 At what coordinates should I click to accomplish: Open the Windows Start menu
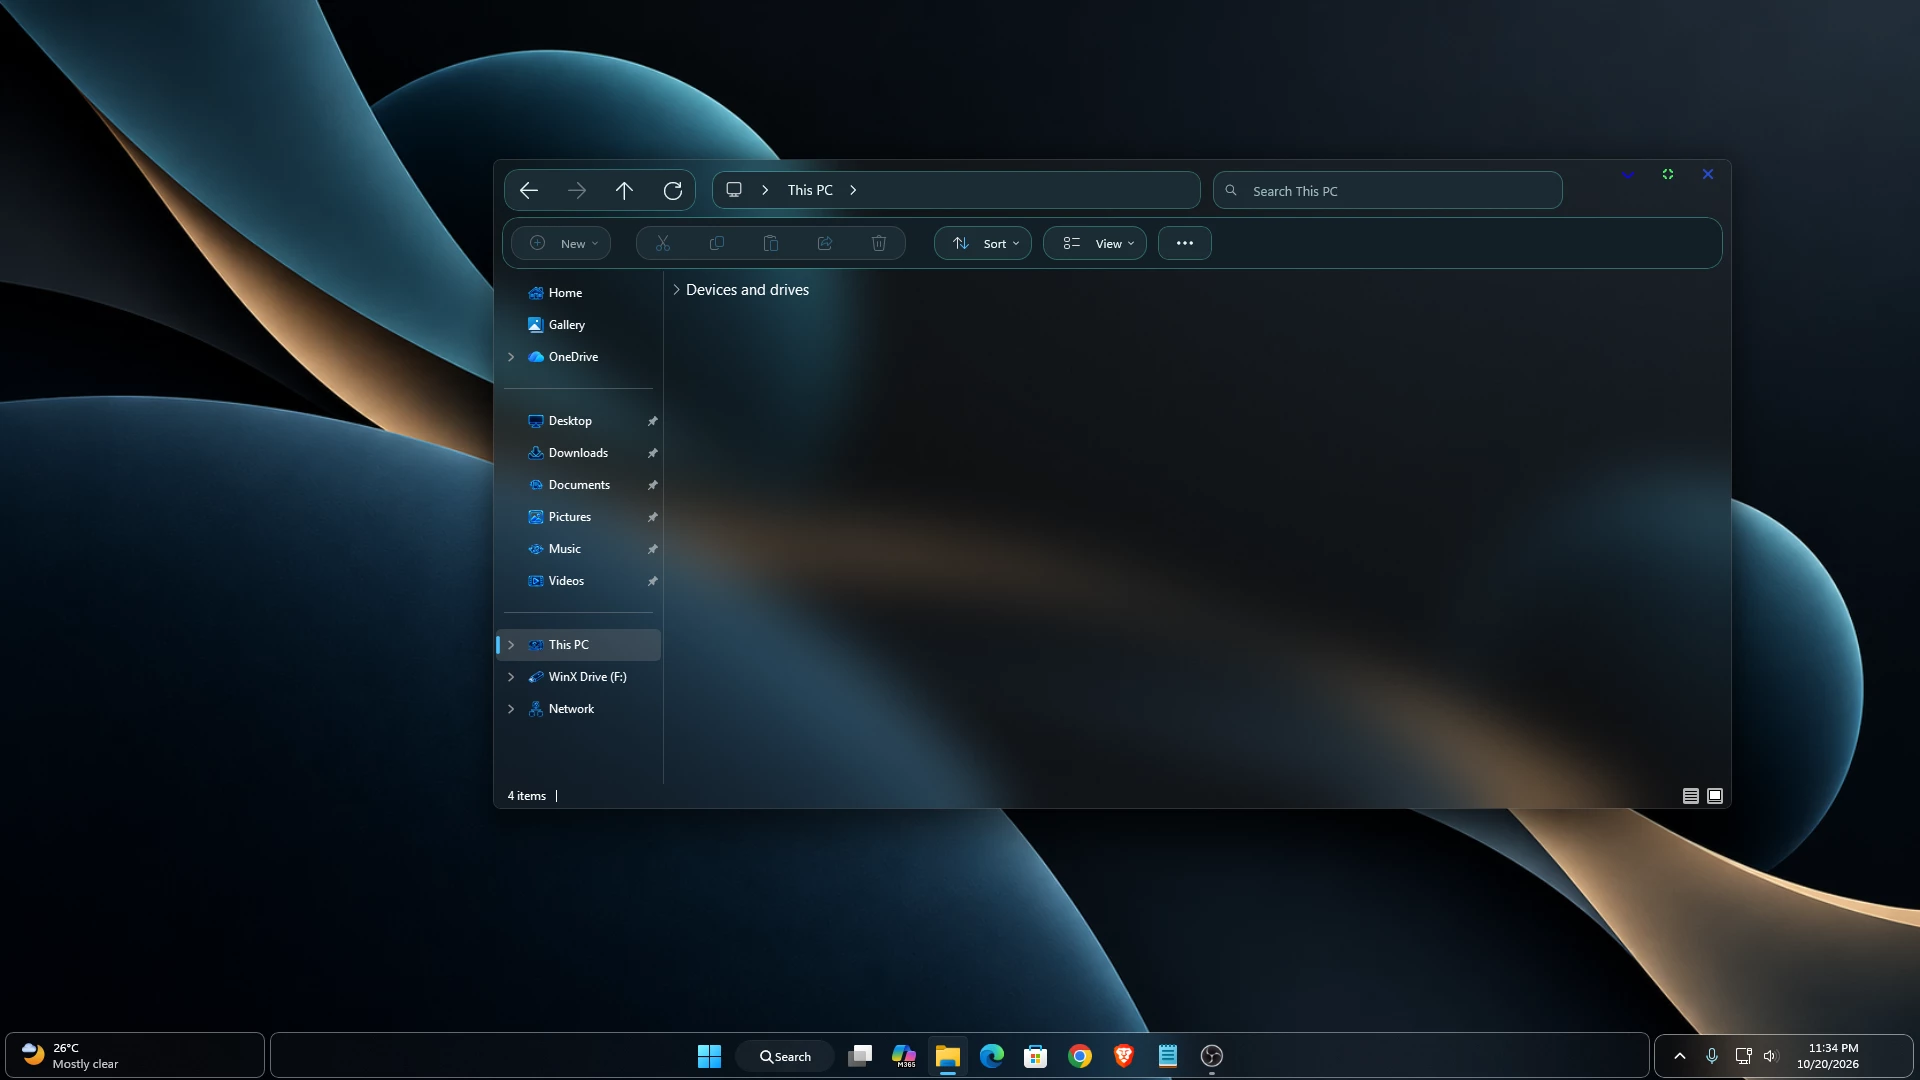point(709,1056)
